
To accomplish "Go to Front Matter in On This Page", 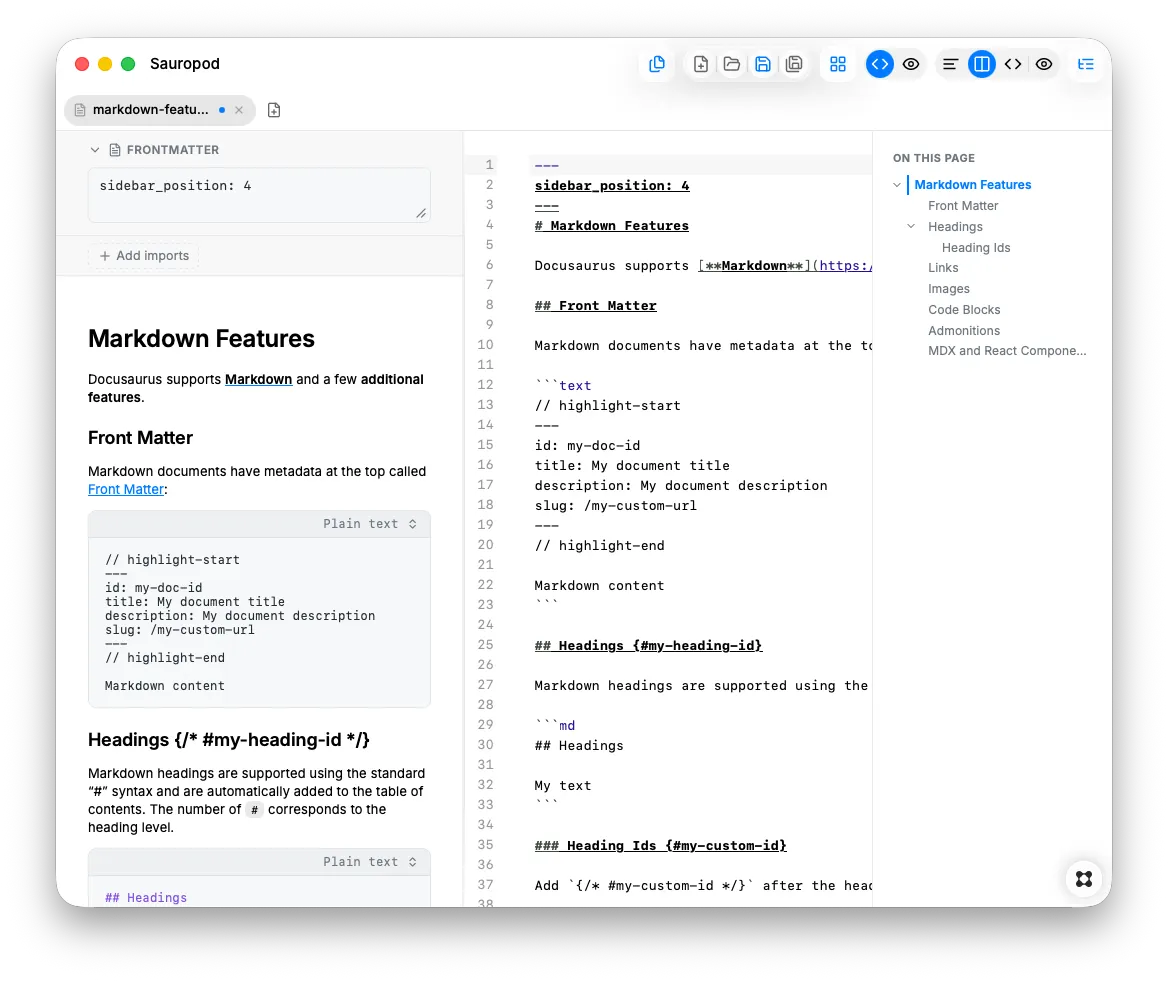I will [963, 206].
